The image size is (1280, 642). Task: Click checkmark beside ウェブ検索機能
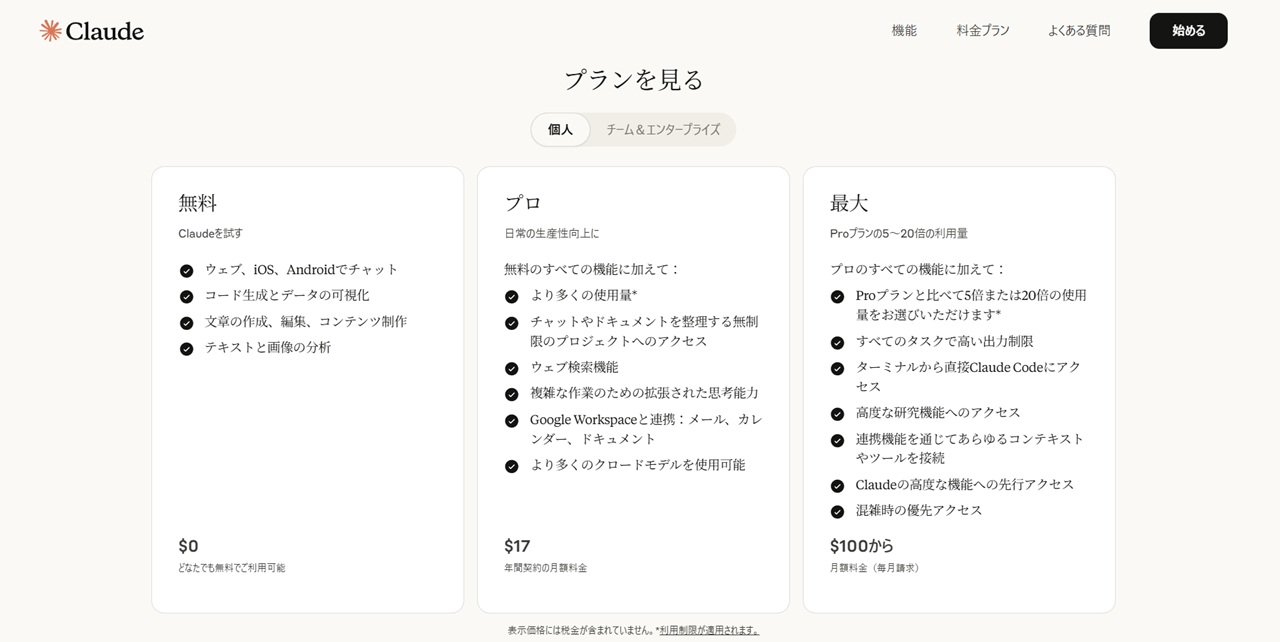click(x=512, y=369)
